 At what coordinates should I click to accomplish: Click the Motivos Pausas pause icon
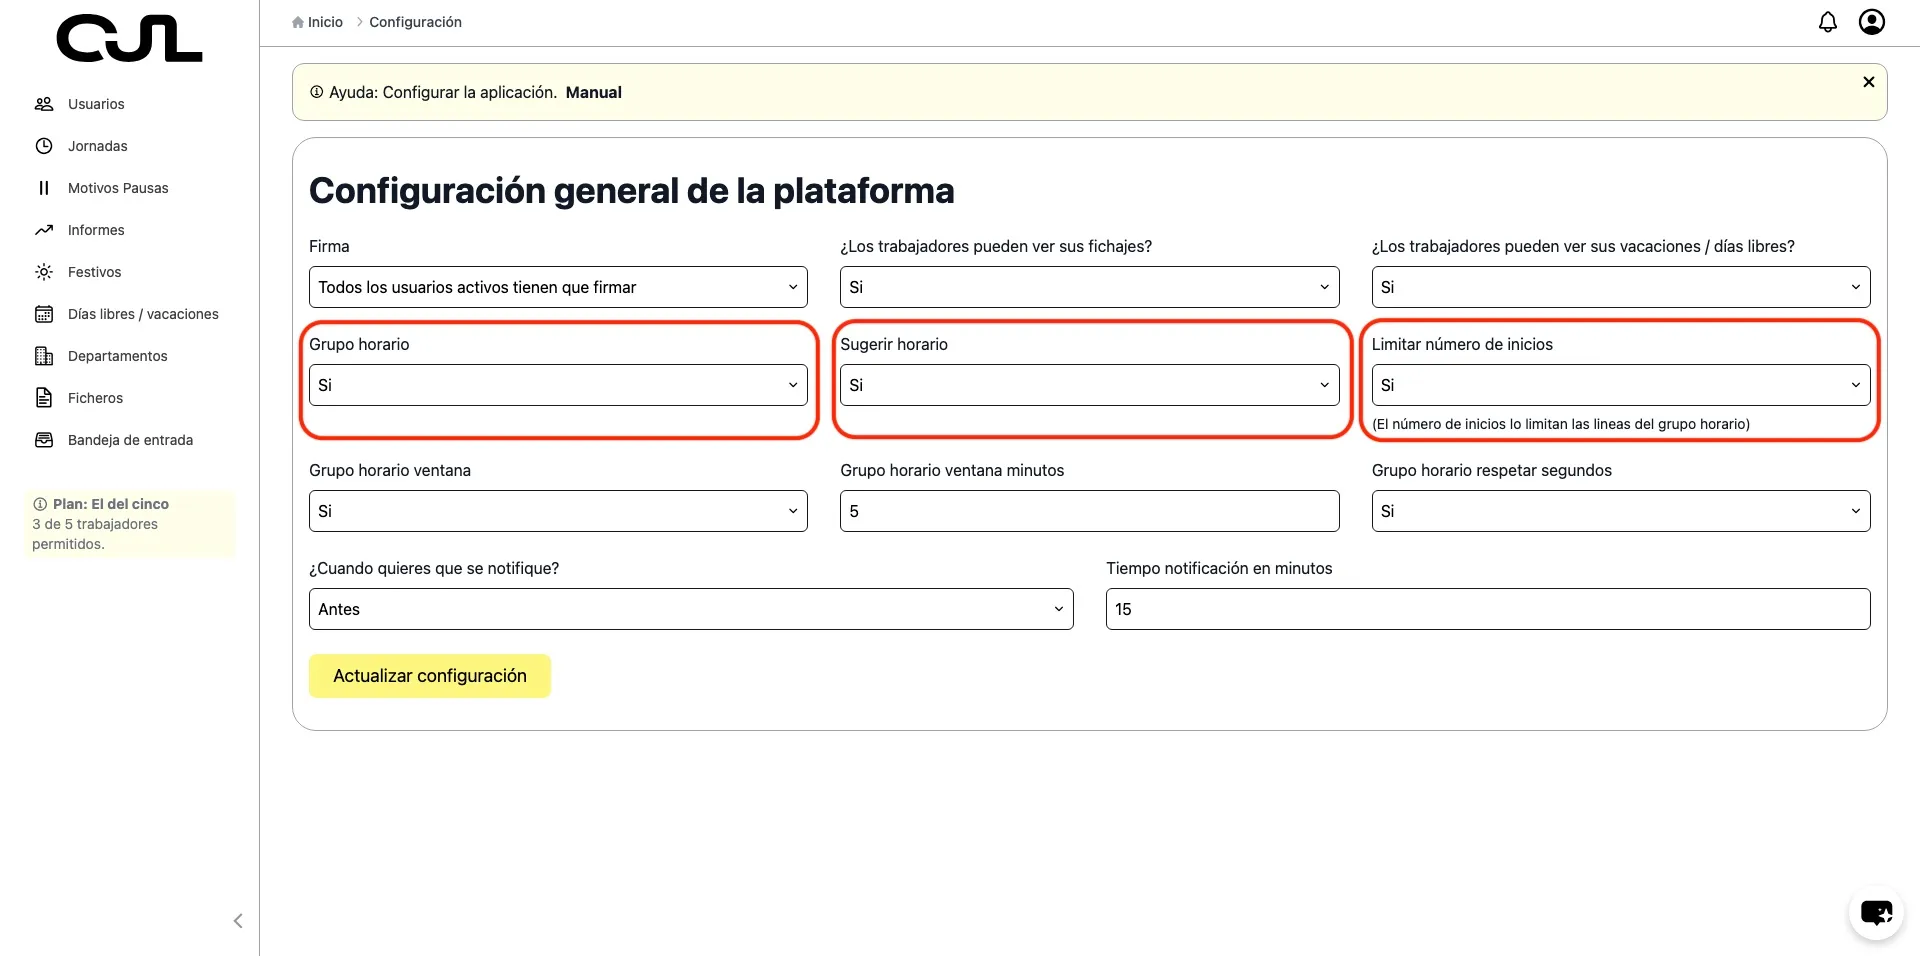pyautogui.click(x=44, y=188)
